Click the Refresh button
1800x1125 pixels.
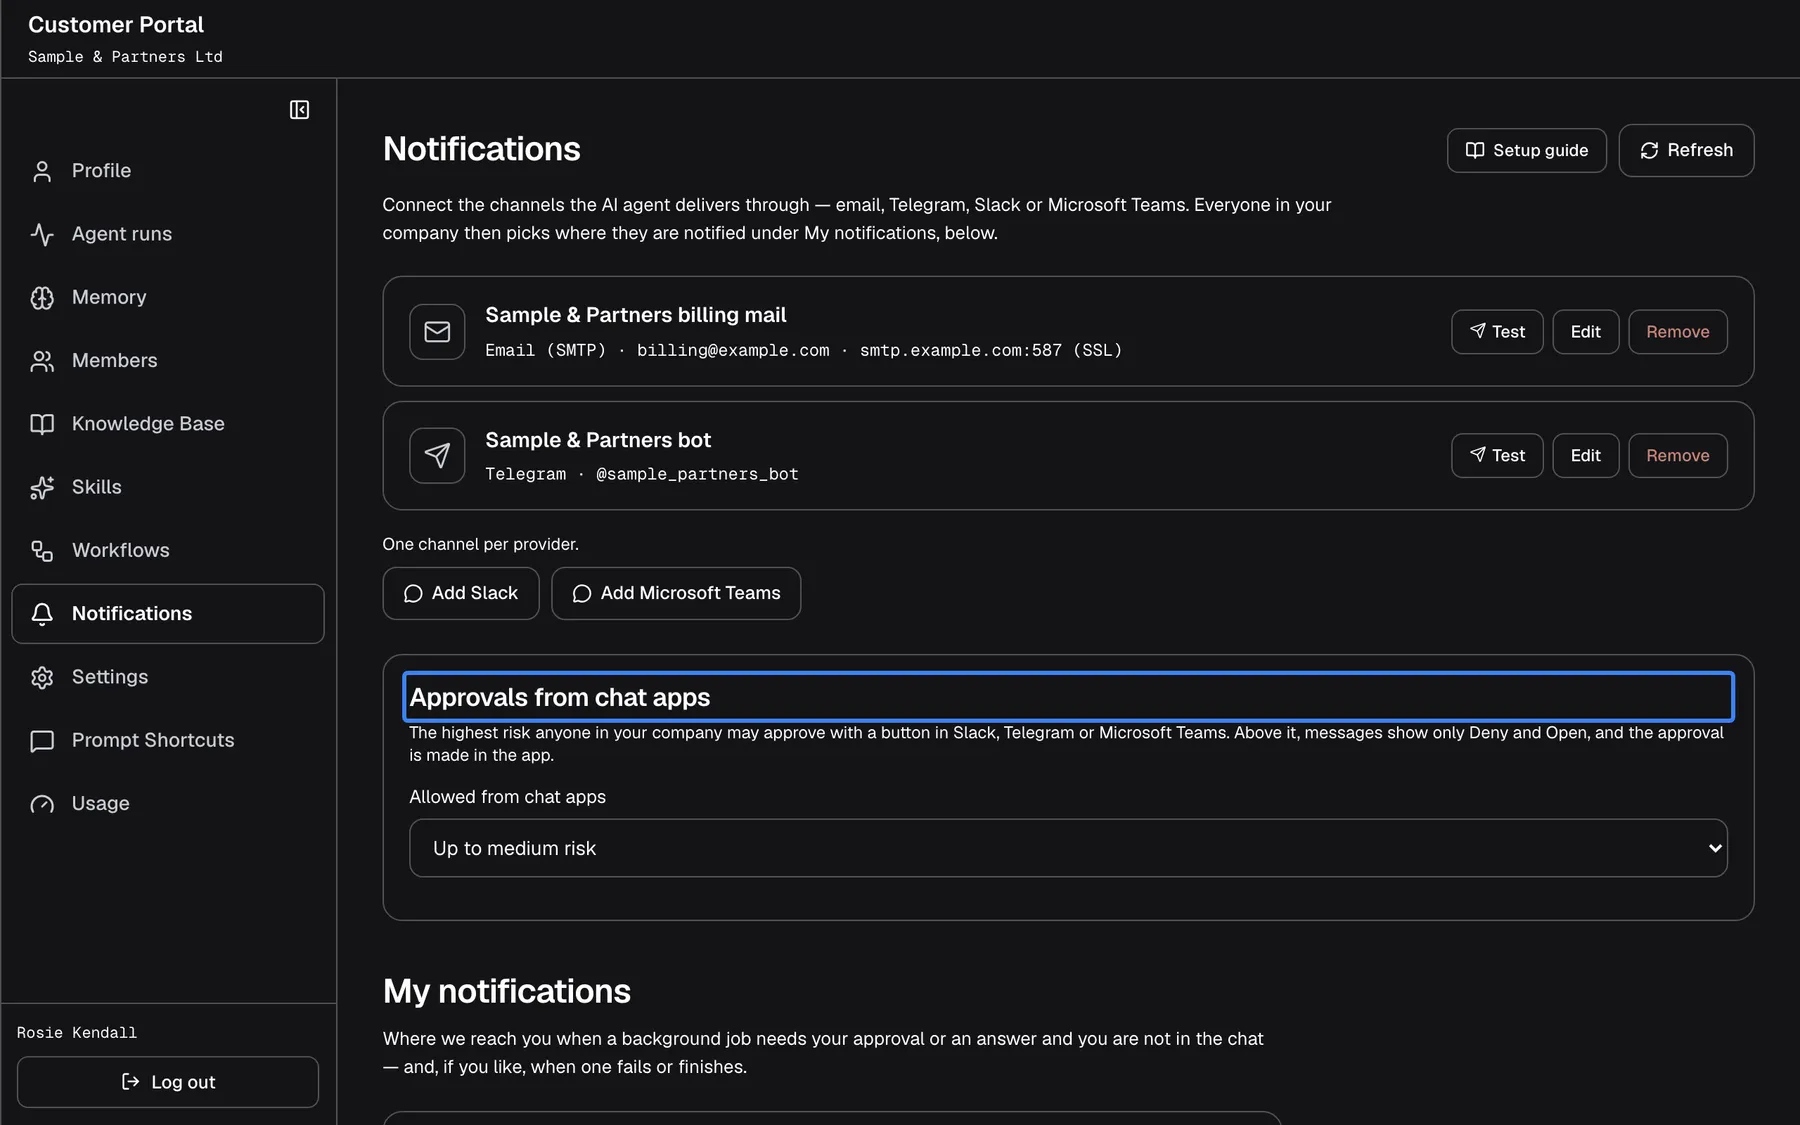click(1686, 150)
